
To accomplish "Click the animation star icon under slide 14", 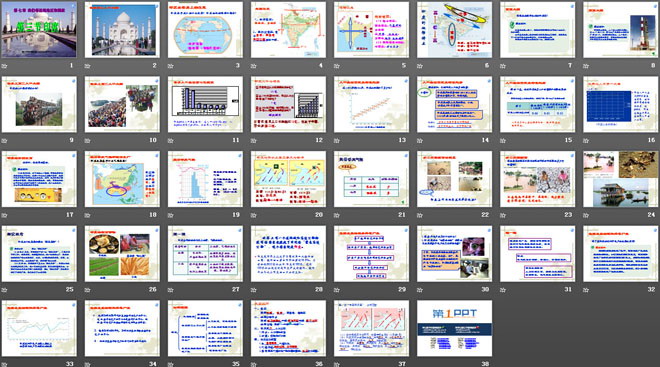I will pyautogui.click(x=420, y=140).
